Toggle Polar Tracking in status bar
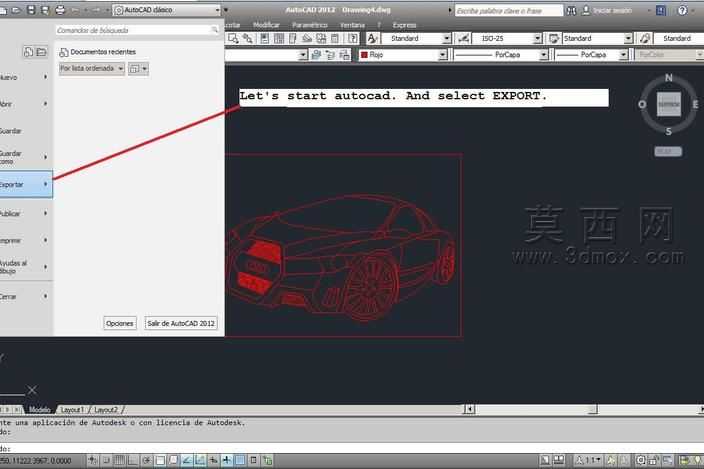This screenshot has width=704, height=469. [x=146, y=460]
